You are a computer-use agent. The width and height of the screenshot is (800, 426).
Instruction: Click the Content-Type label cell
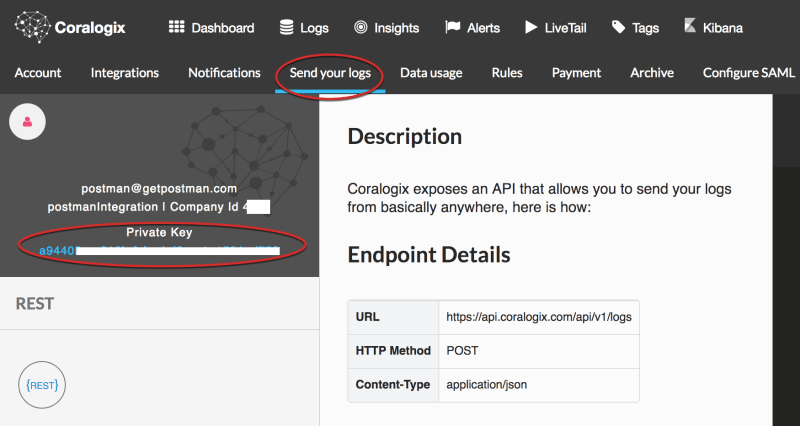(393, 385)
